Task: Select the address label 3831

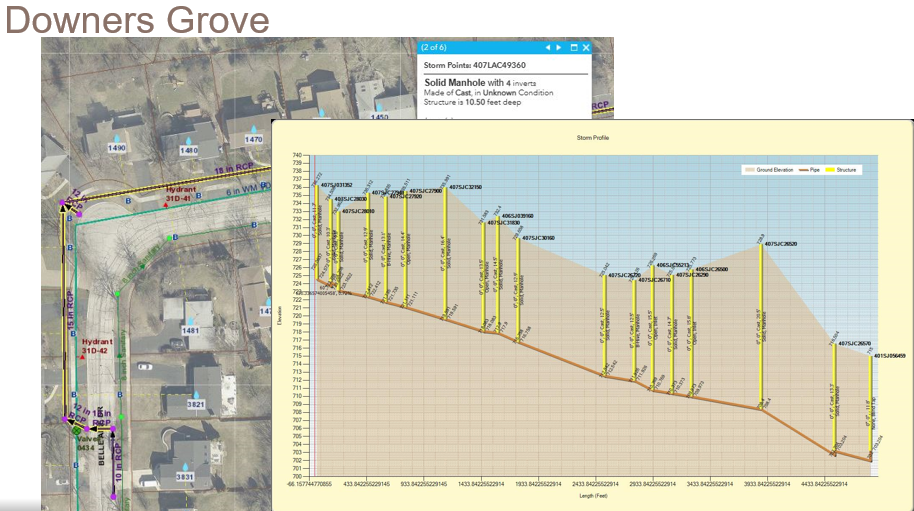Action: point(185,477)
